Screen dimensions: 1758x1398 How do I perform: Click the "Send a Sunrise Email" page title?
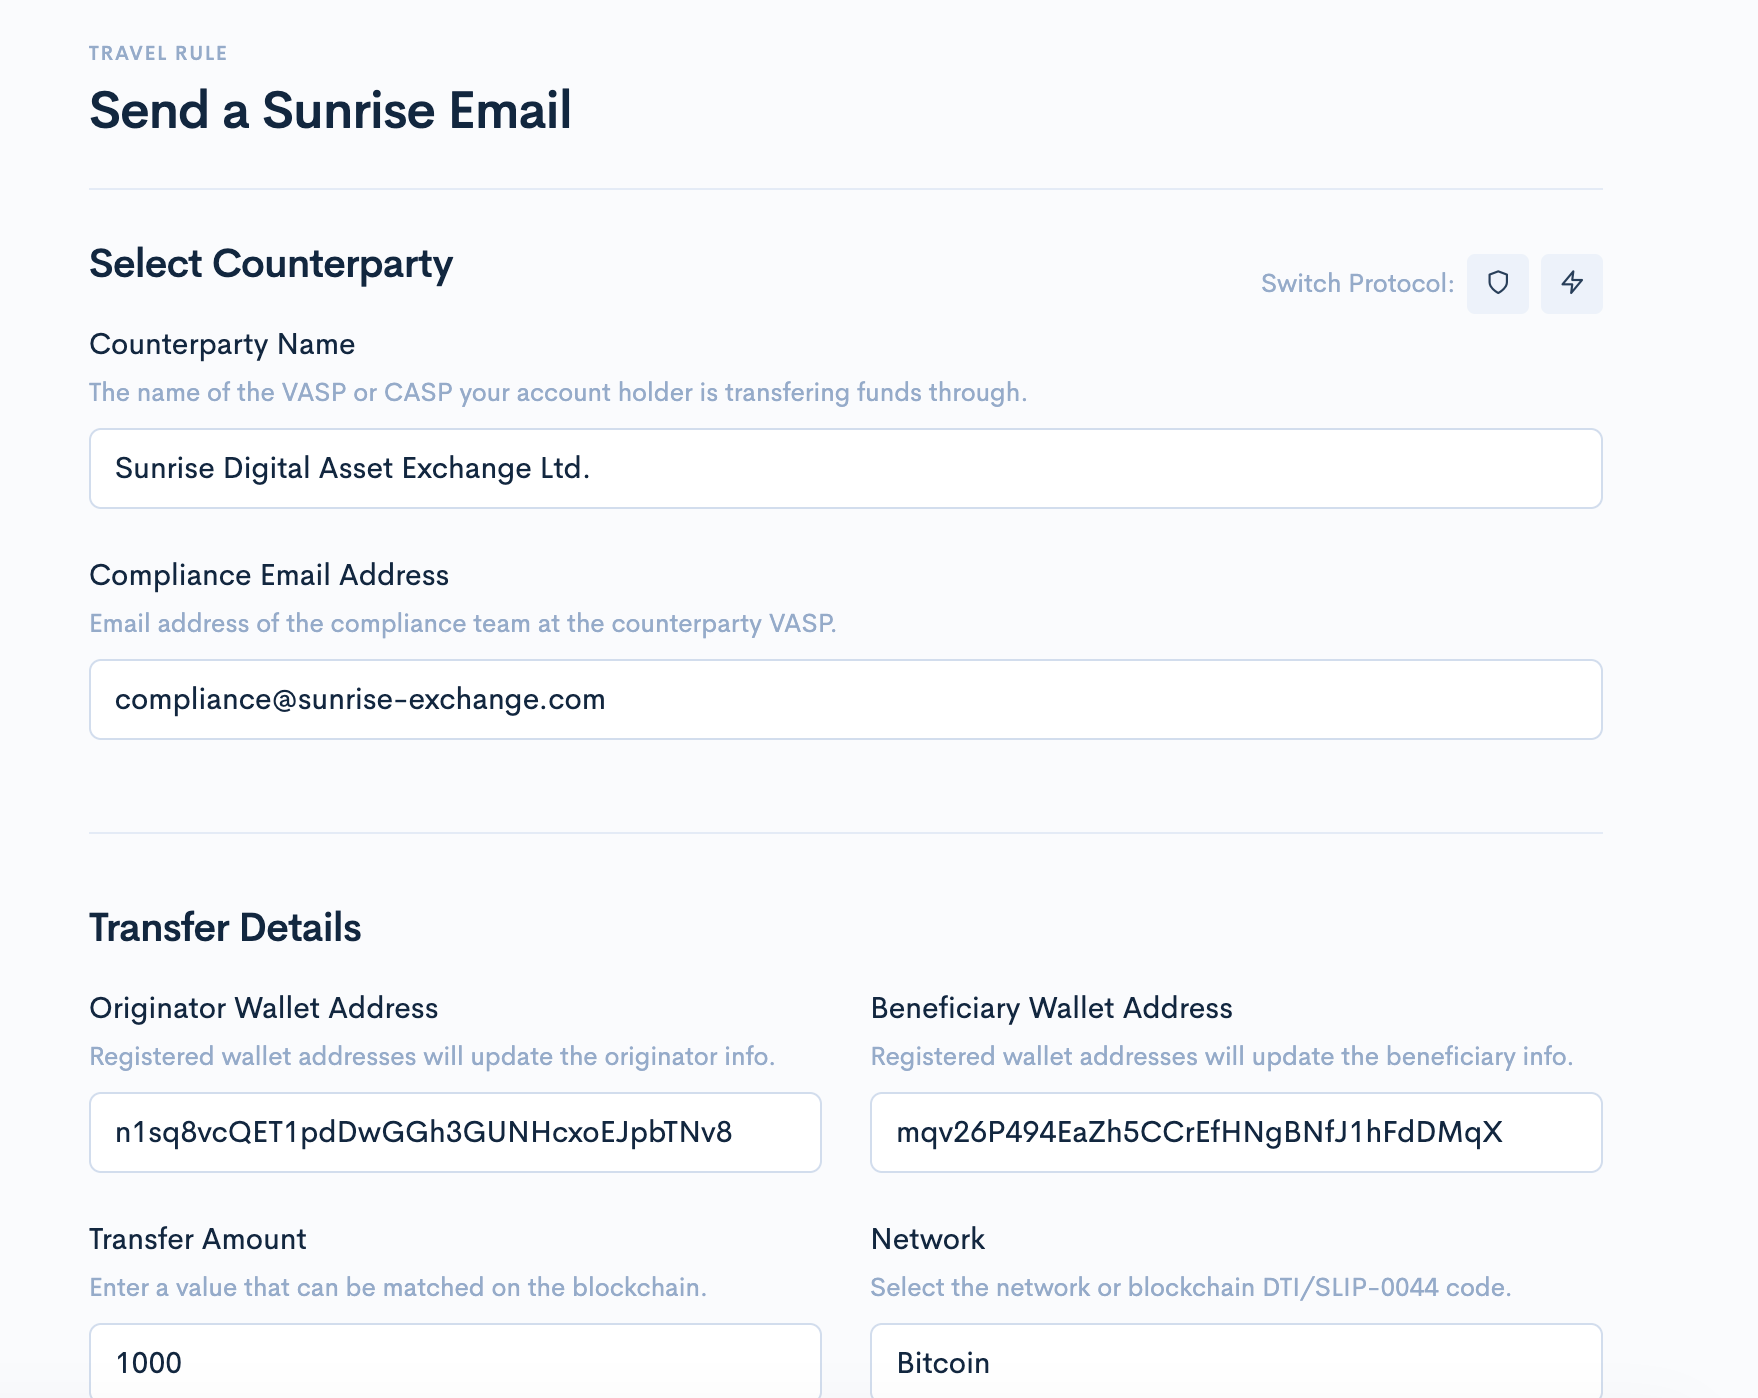[330, 111]
